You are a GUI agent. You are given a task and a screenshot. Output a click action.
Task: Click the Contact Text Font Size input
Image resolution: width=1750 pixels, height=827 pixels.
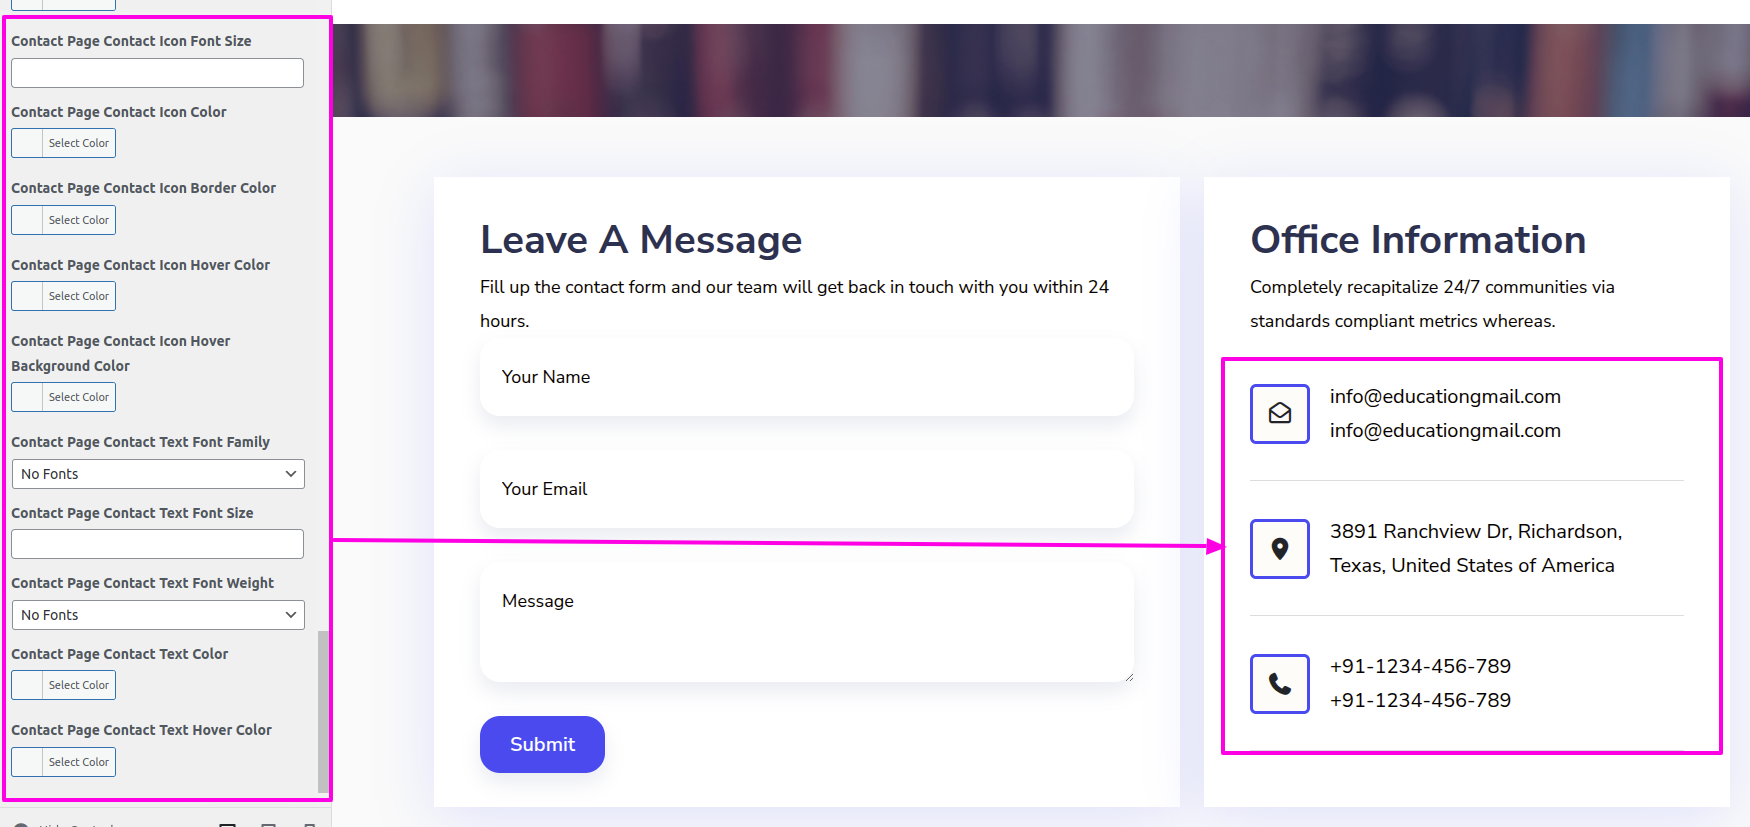[x=158, y=544]
